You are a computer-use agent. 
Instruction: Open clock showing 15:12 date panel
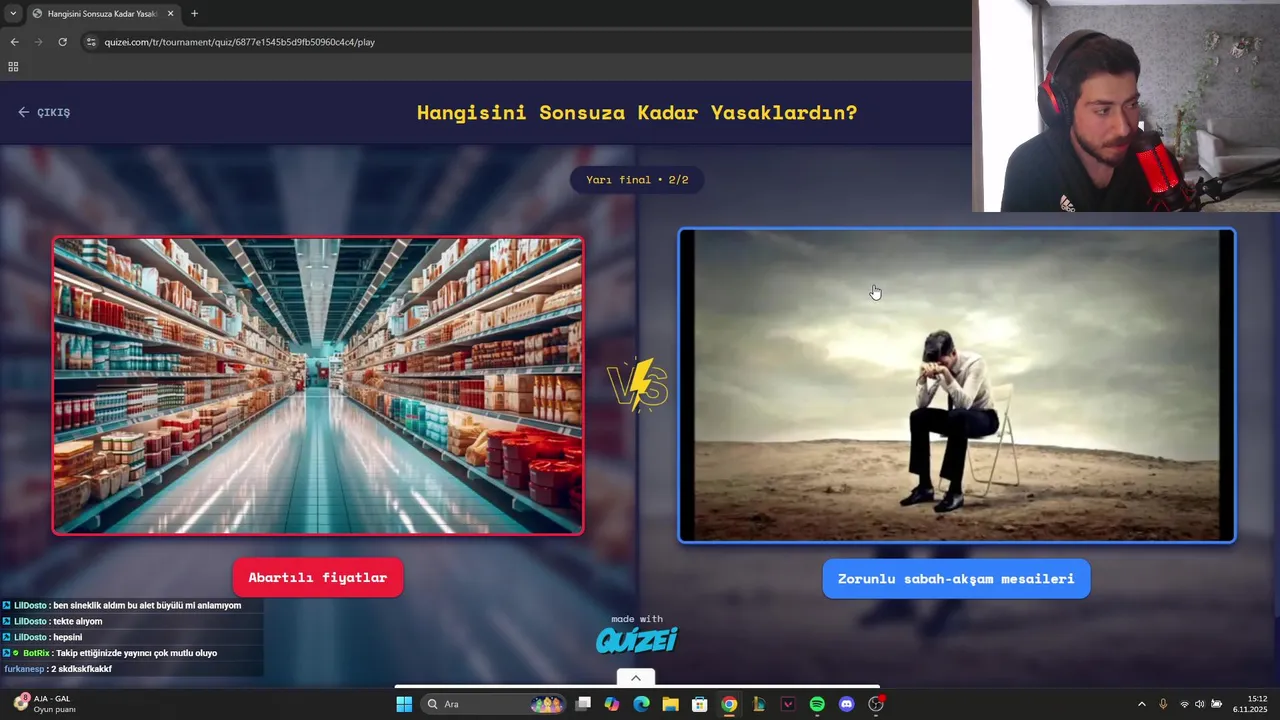[x=1250, y=704]
